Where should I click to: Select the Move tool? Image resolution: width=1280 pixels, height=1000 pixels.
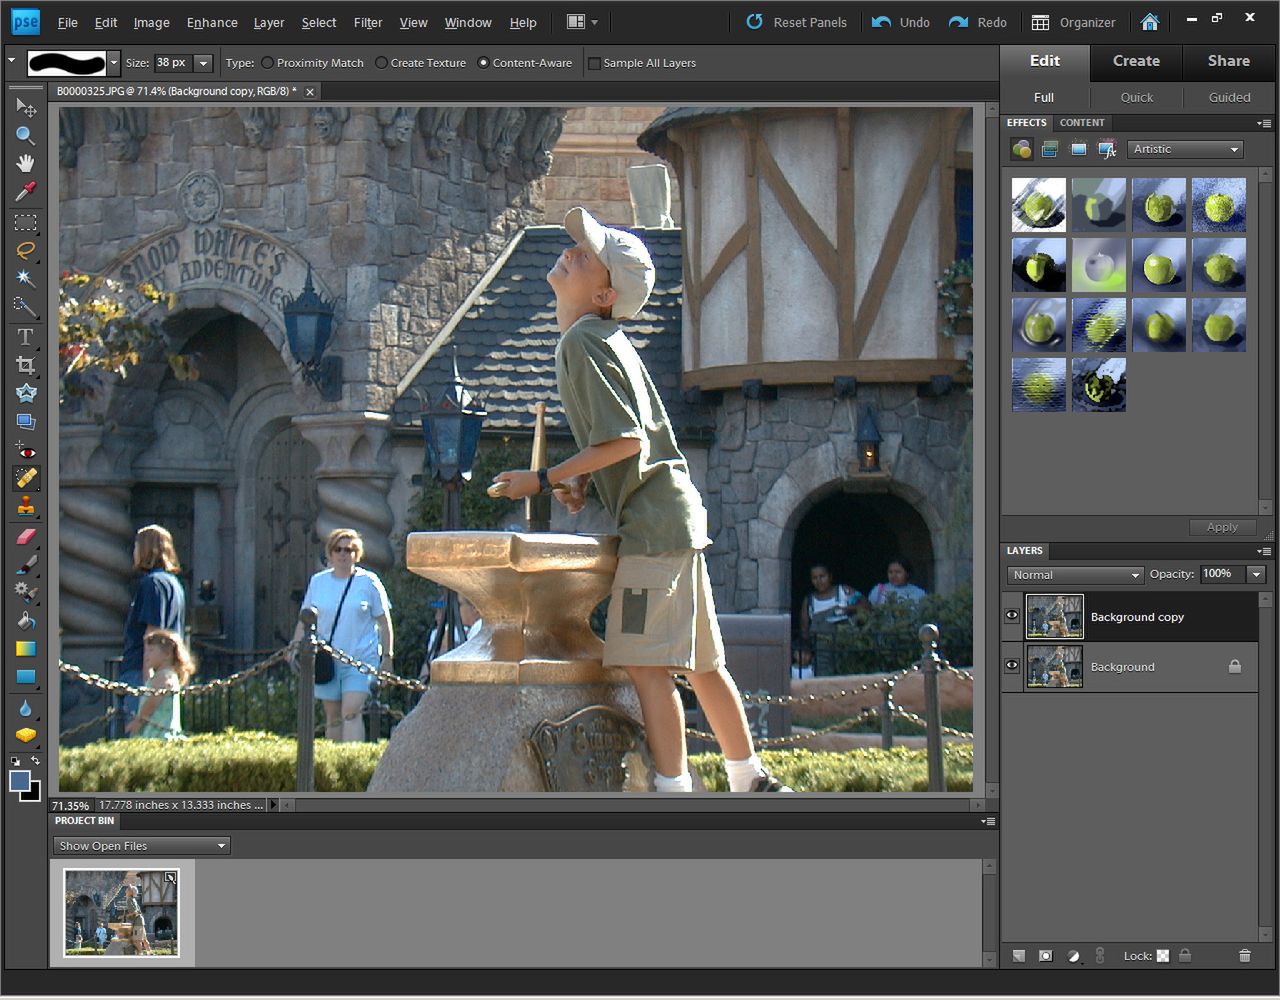click(x=25, y=107)
